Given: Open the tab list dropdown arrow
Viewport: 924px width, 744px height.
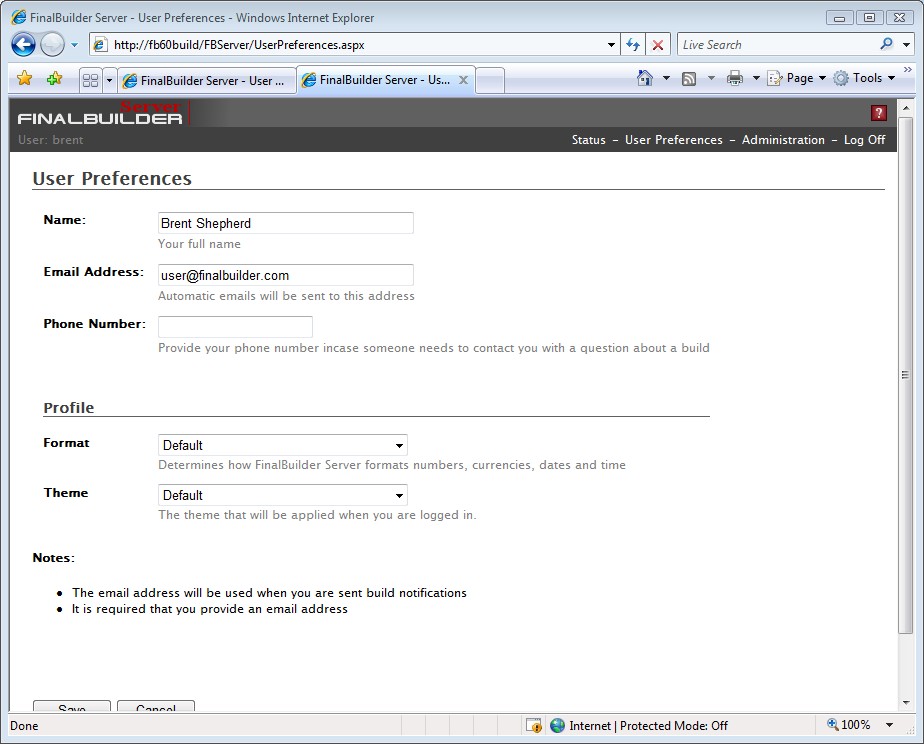Looking at the screenshot, I should click(109, 80).
